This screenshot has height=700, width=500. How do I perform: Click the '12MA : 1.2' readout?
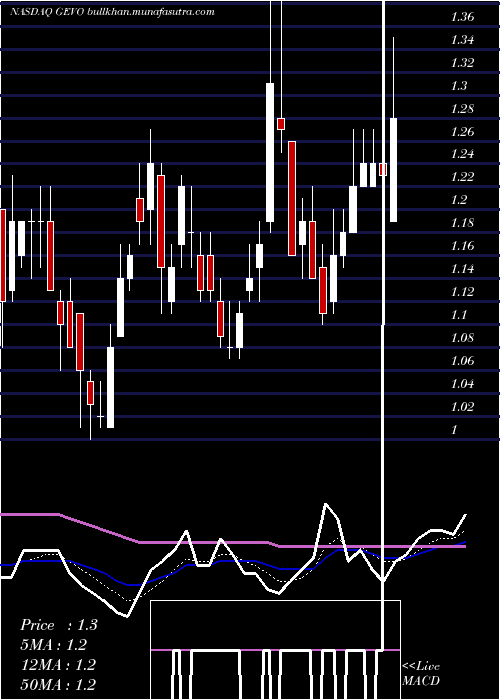(58, 664)
